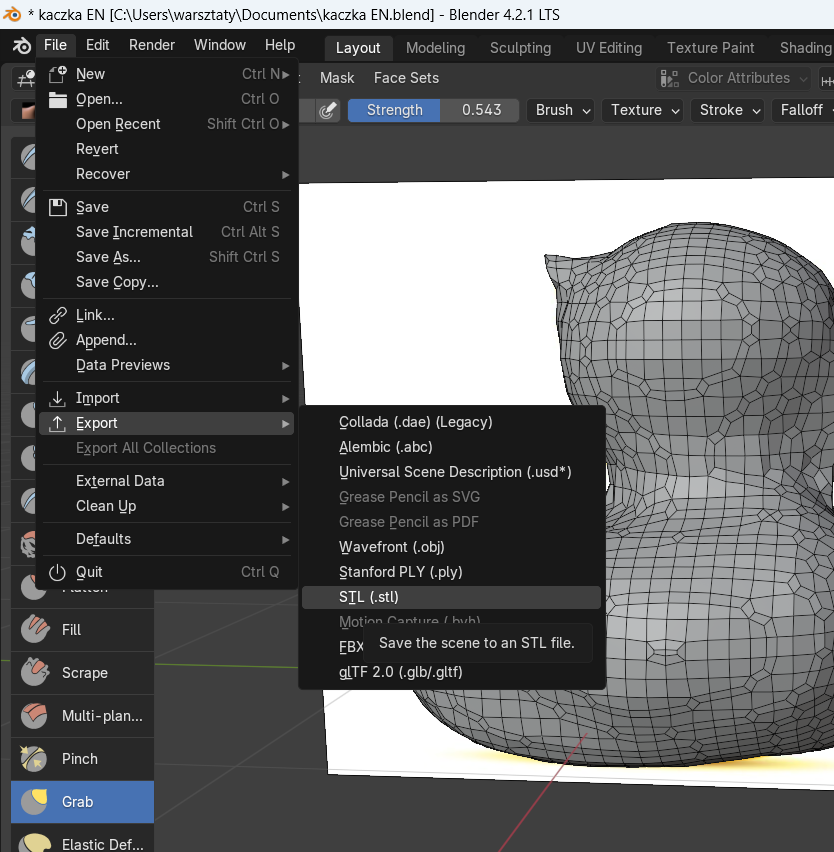Click the Link chain icon
This screenshot has width=834, height=852.
[x=57, y=315]
